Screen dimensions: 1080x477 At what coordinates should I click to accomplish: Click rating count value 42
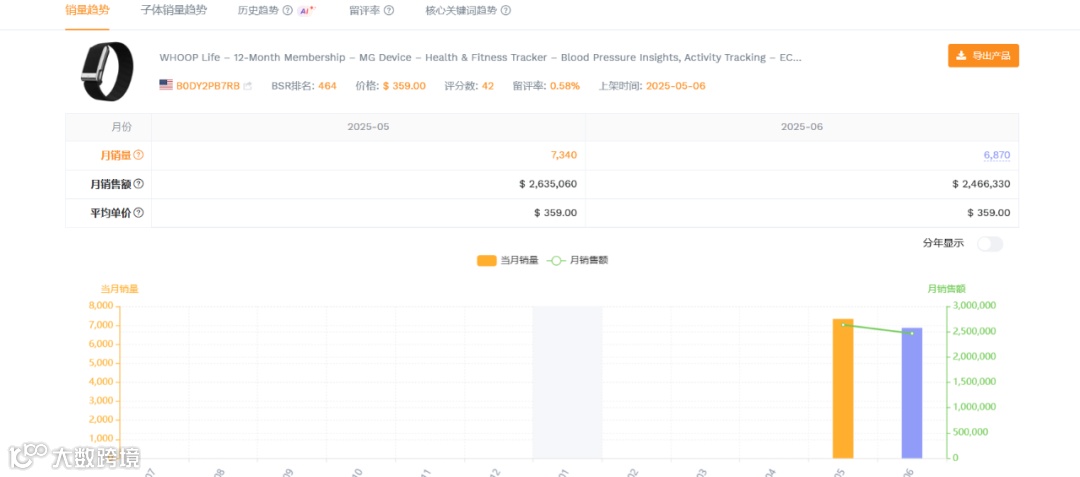pos(488,86)
